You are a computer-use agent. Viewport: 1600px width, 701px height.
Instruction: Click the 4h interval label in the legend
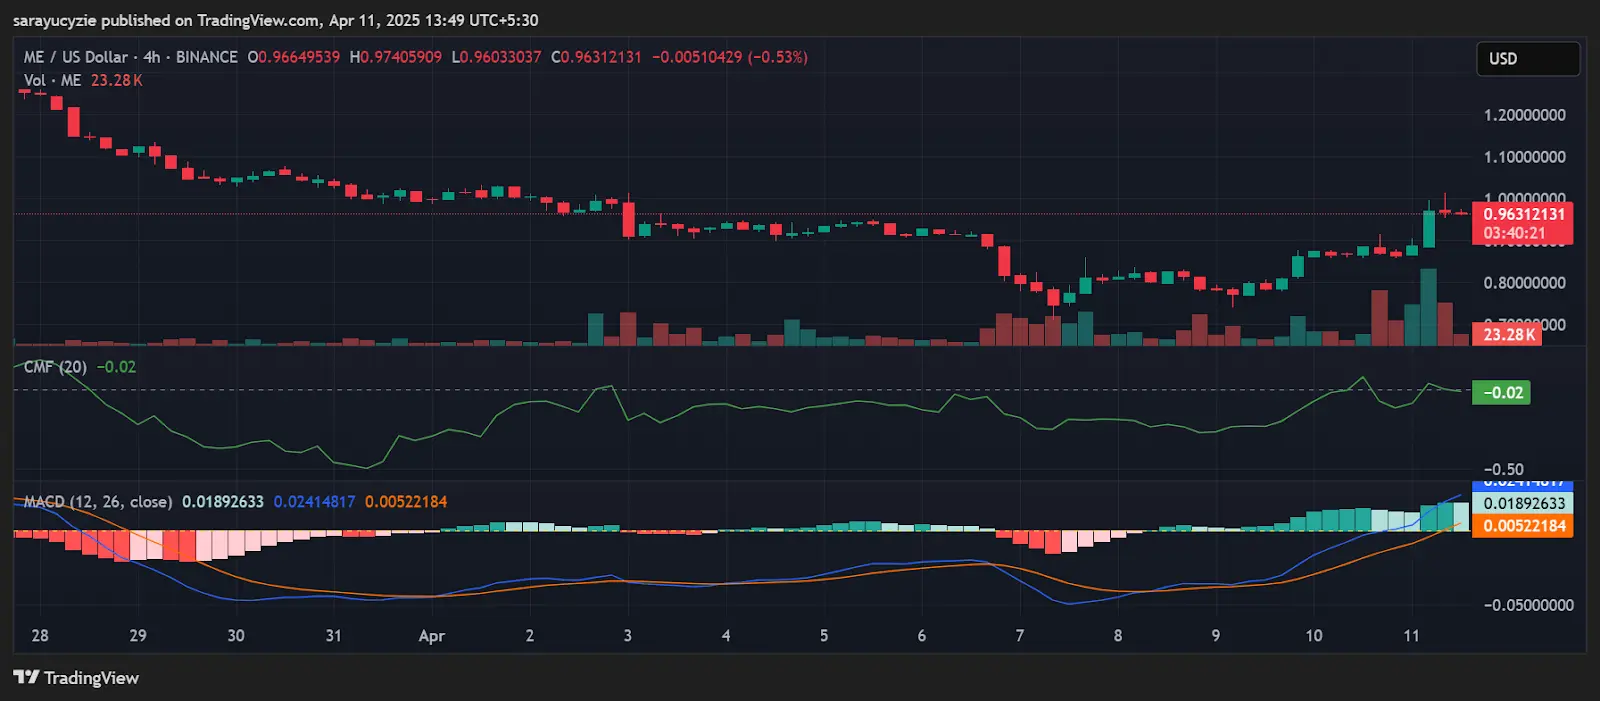(x=152, y=57)
